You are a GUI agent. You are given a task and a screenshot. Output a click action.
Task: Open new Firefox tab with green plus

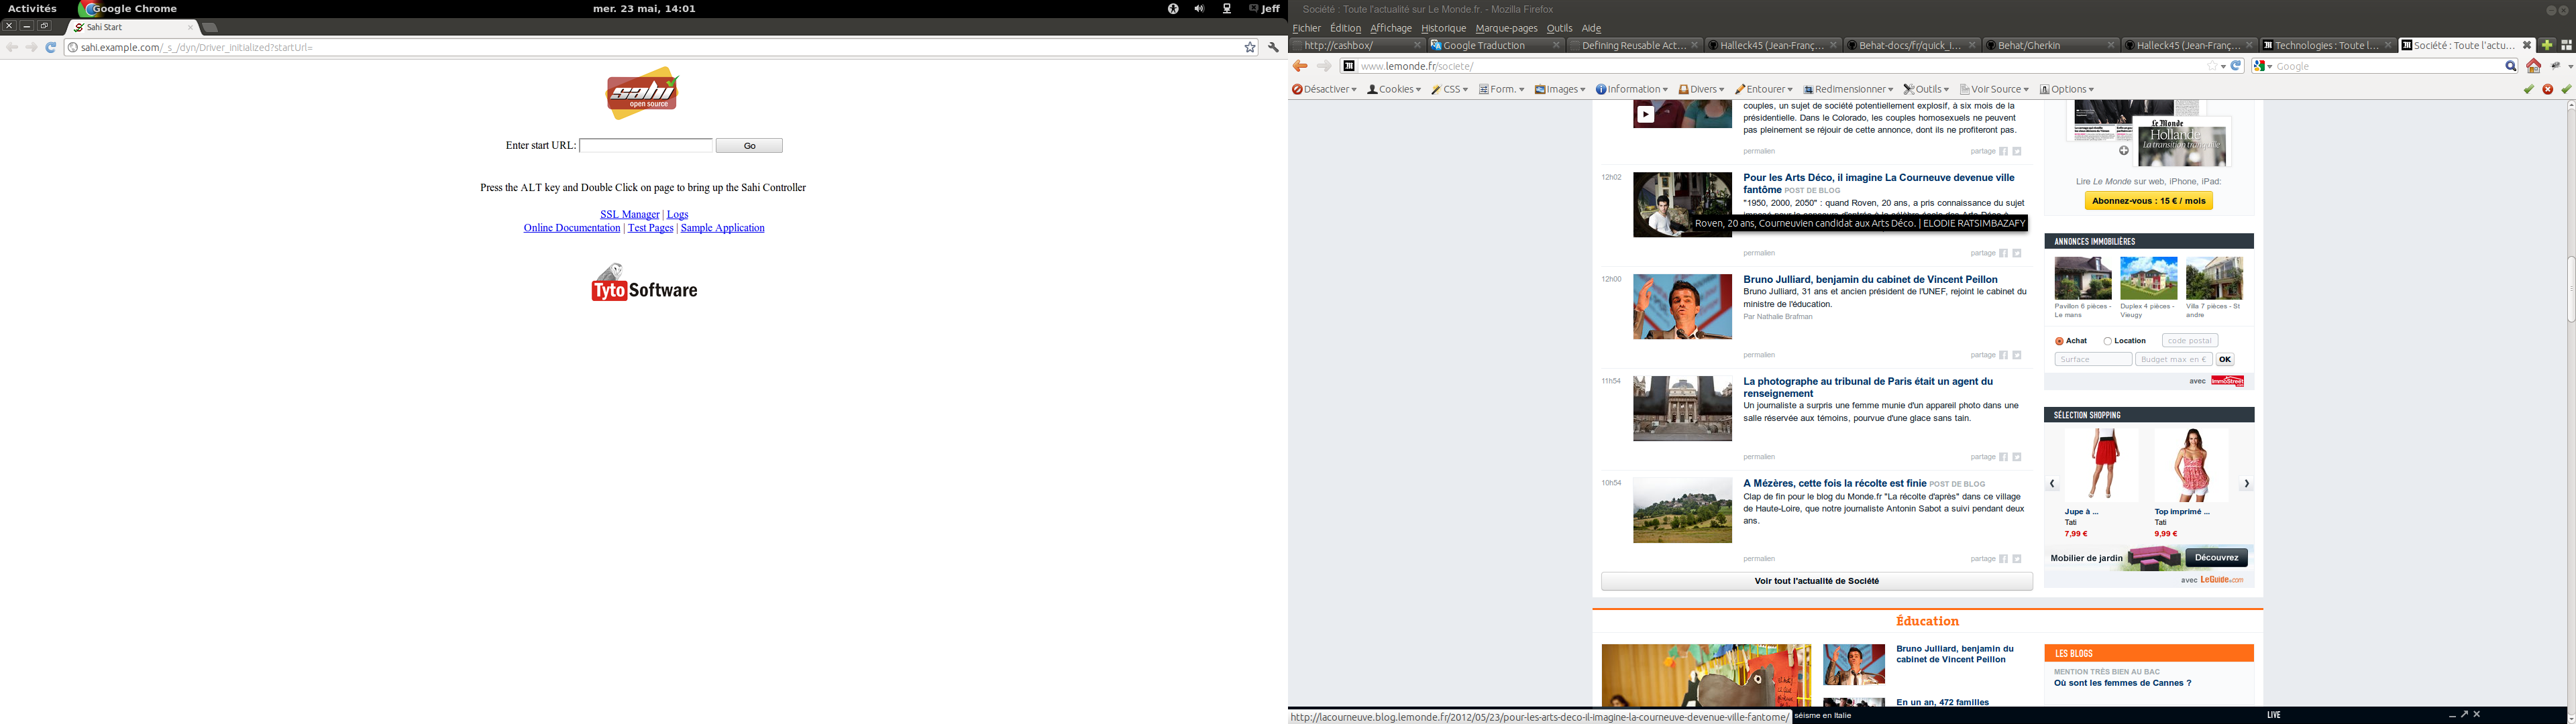2546,45
